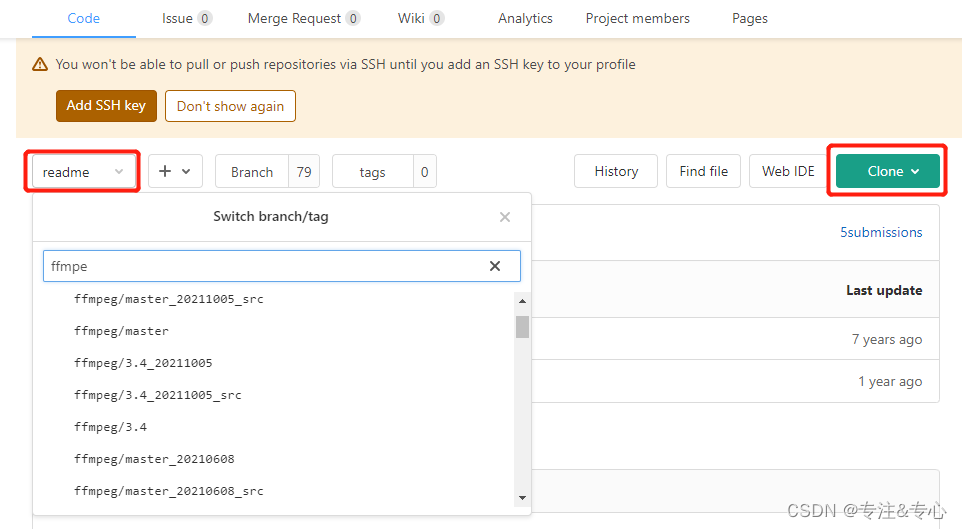Screen dimensions: 962x529
Task: Open the 5submissions link
Action: pyautogui.click(x=881, y=232)
